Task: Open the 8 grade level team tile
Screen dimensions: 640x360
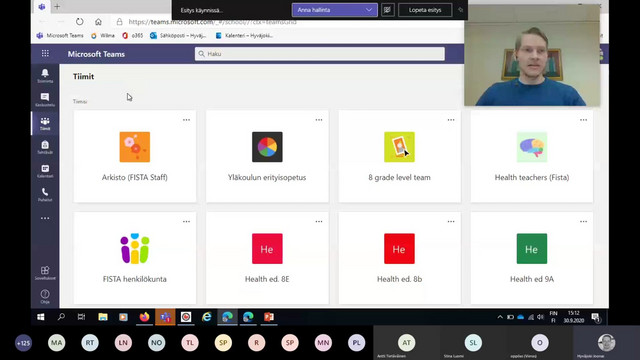Action: pyautogui.click(x=400, y=156)
